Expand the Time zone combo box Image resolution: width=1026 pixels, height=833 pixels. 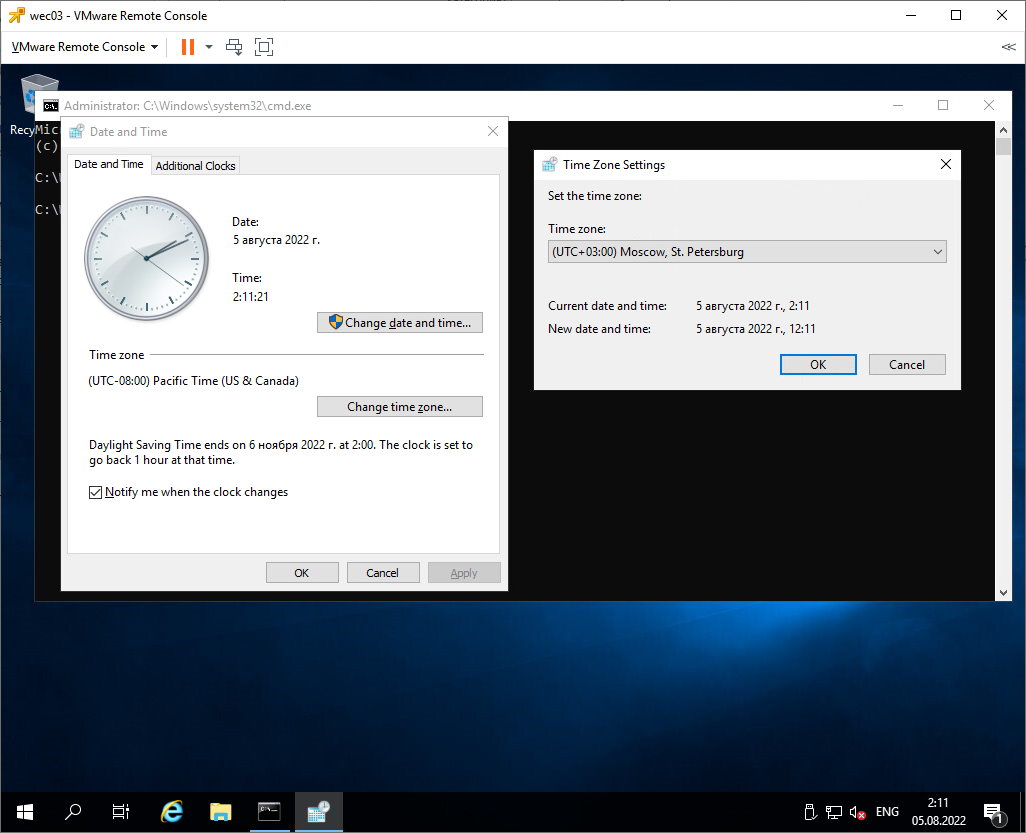pos(747,252)
